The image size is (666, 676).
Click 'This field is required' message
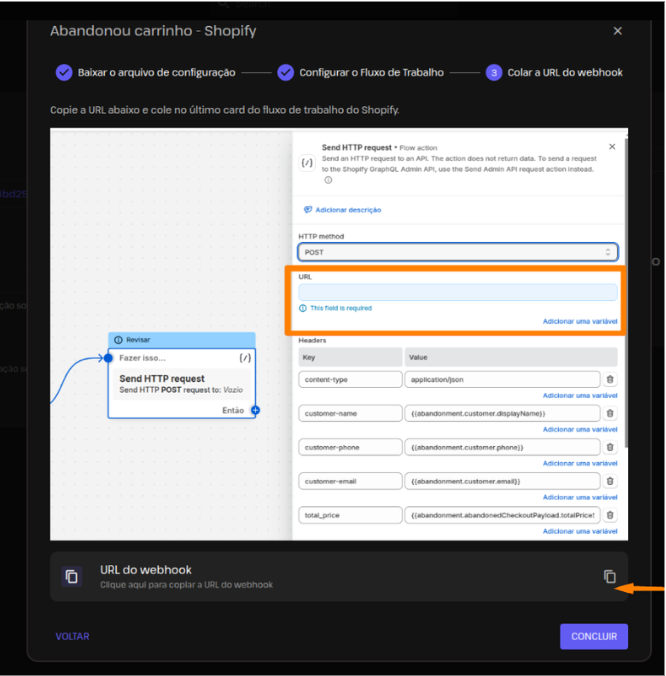(341, 308)
